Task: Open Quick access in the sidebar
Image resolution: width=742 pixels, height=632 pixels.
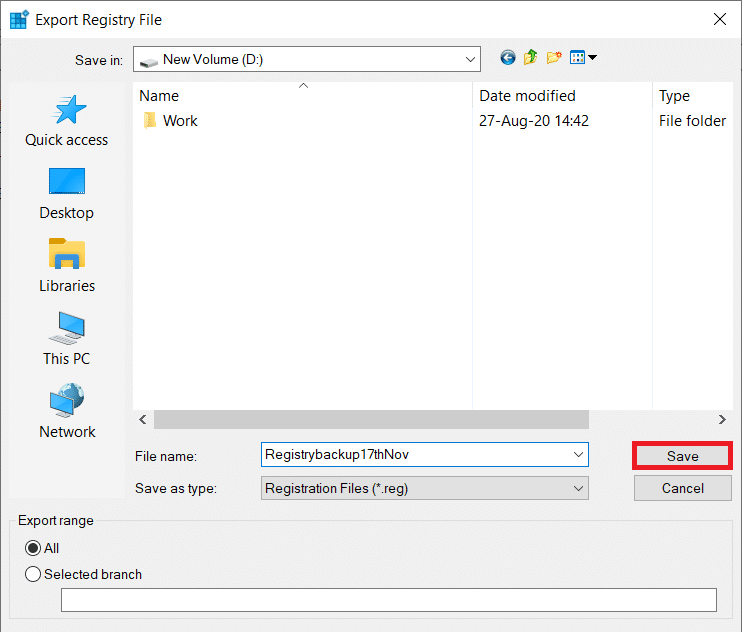Action: point(67,122)
